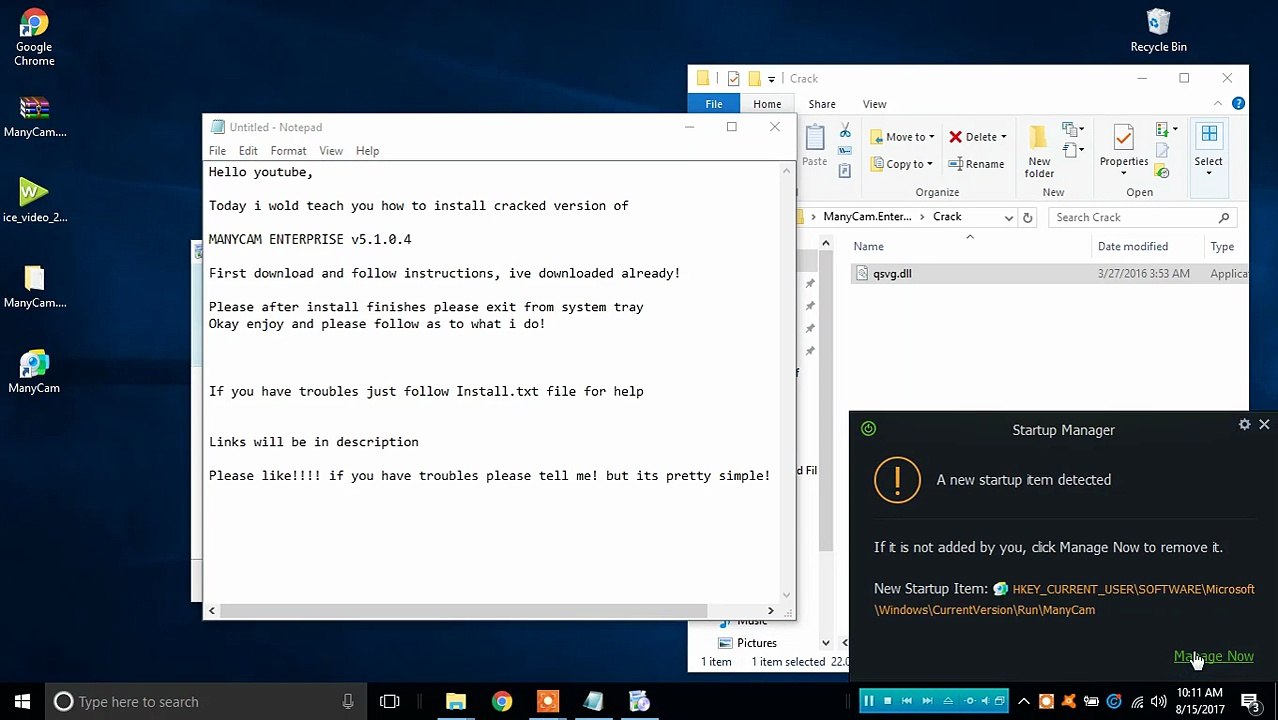Pause the media player in taskbar toolbar
This screenshot has height=720, width=1278.
pyautogui.click(x=868, y=701)
